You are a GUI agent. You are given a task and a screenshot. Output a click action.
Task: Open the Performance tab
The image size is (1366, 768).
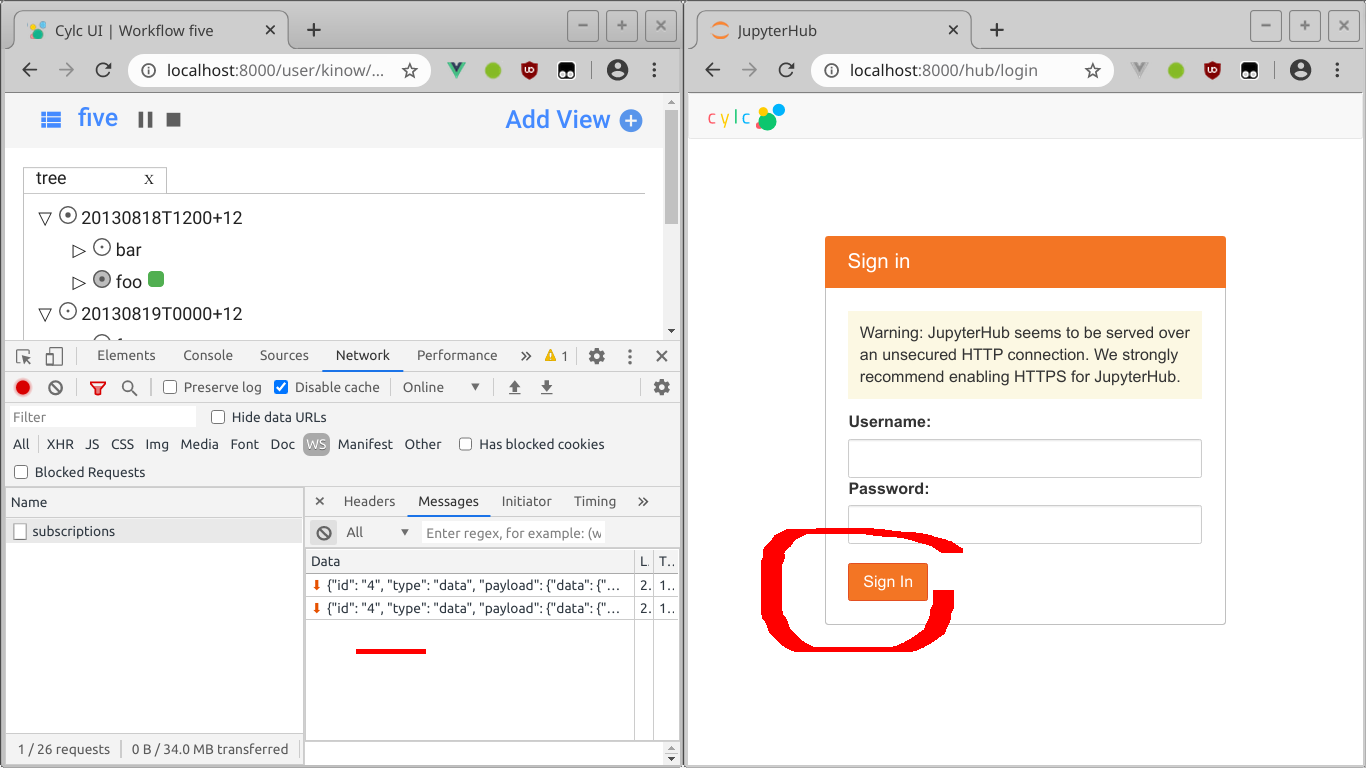pos(457,355)
